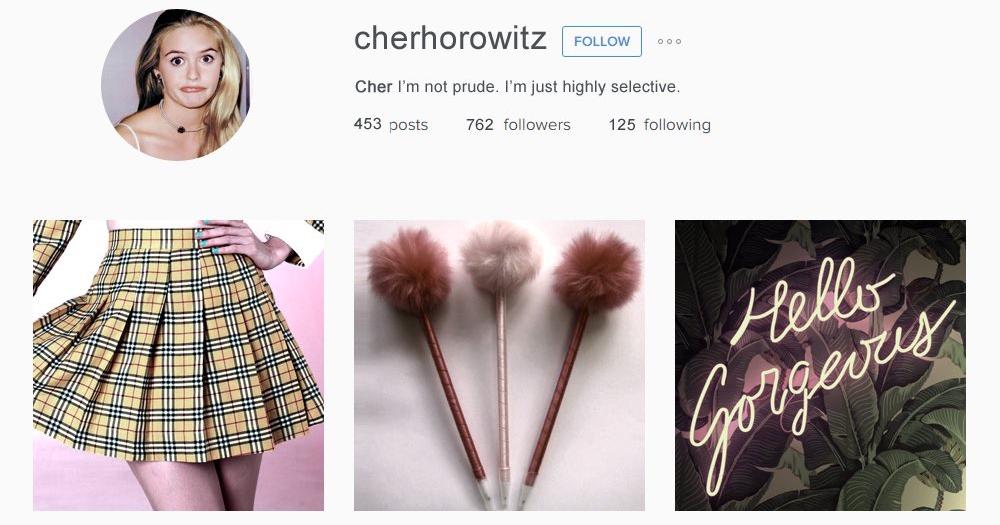Image resolution: width=1000 pixels, height=525 pixels.
Task: Click the word posts next to 453
Action: tap(408, 125)
